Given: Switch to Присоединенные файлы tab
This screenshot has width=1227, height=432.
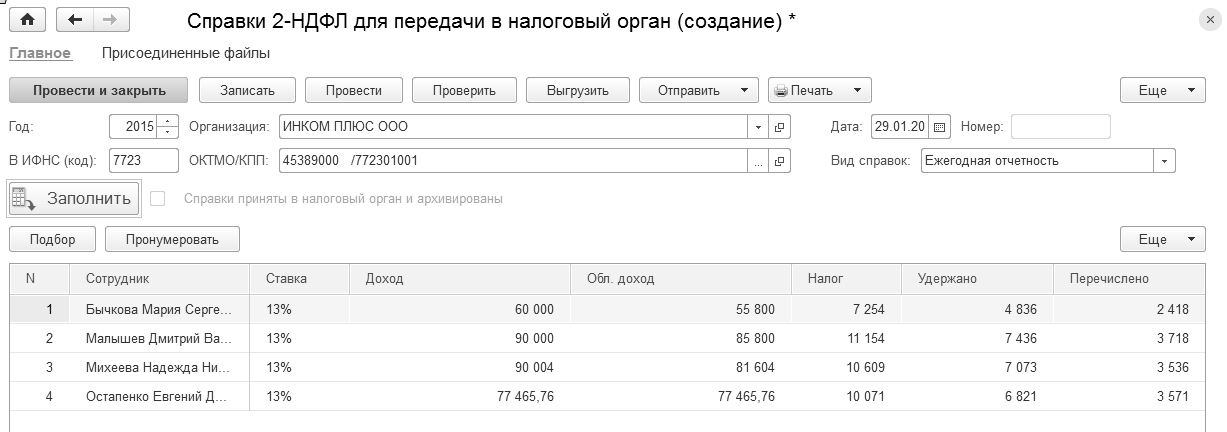Looking at the screenshot, I should [x=186, y=53].
